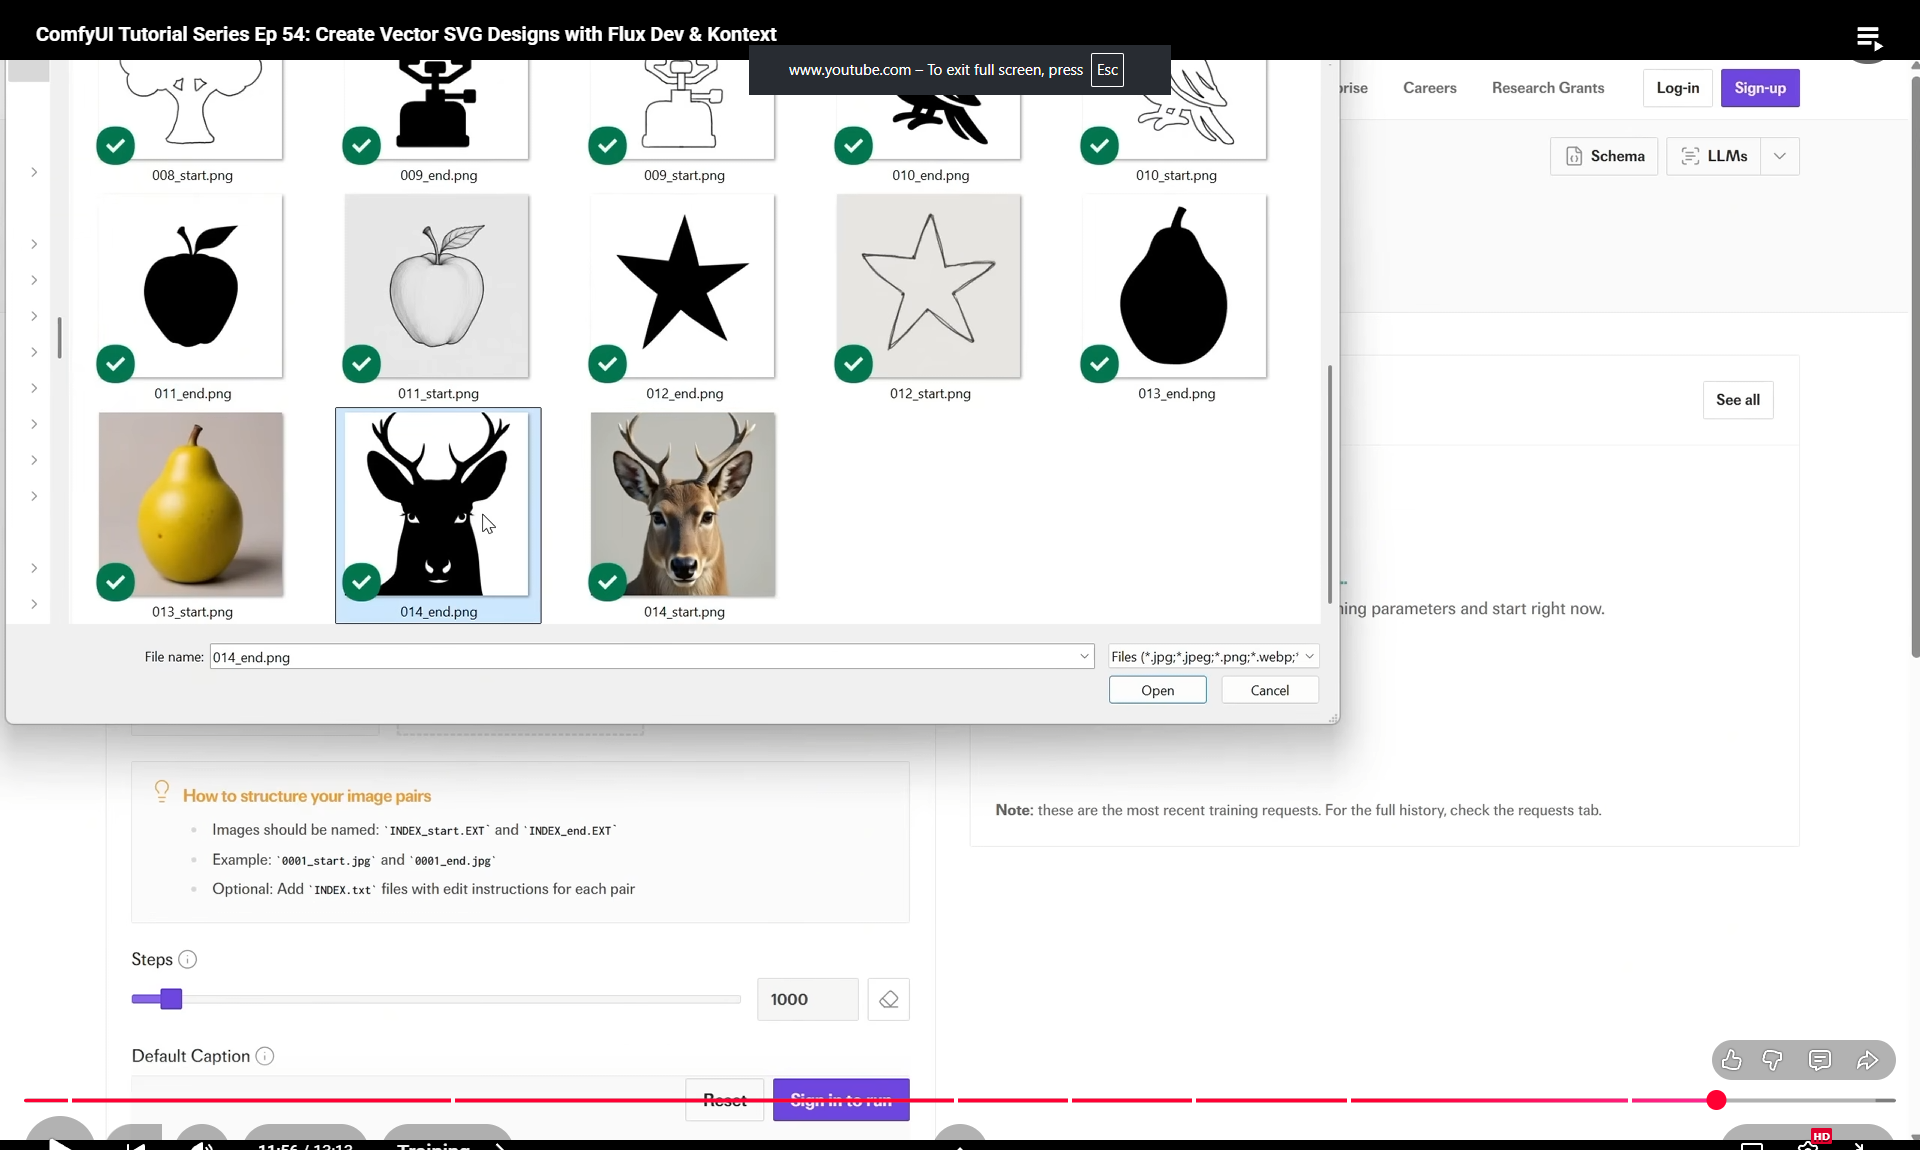
Task: Toggle the checkmark on 013_start.png pear
Action: [116, 582]
